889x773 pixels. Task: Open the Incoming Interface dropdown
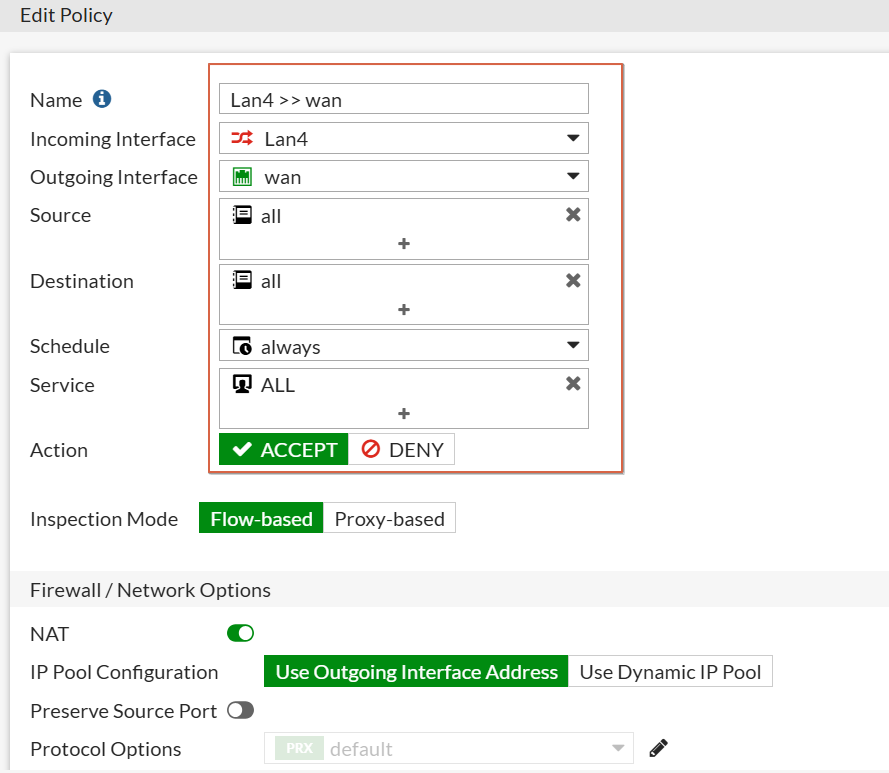pos(404,138)
